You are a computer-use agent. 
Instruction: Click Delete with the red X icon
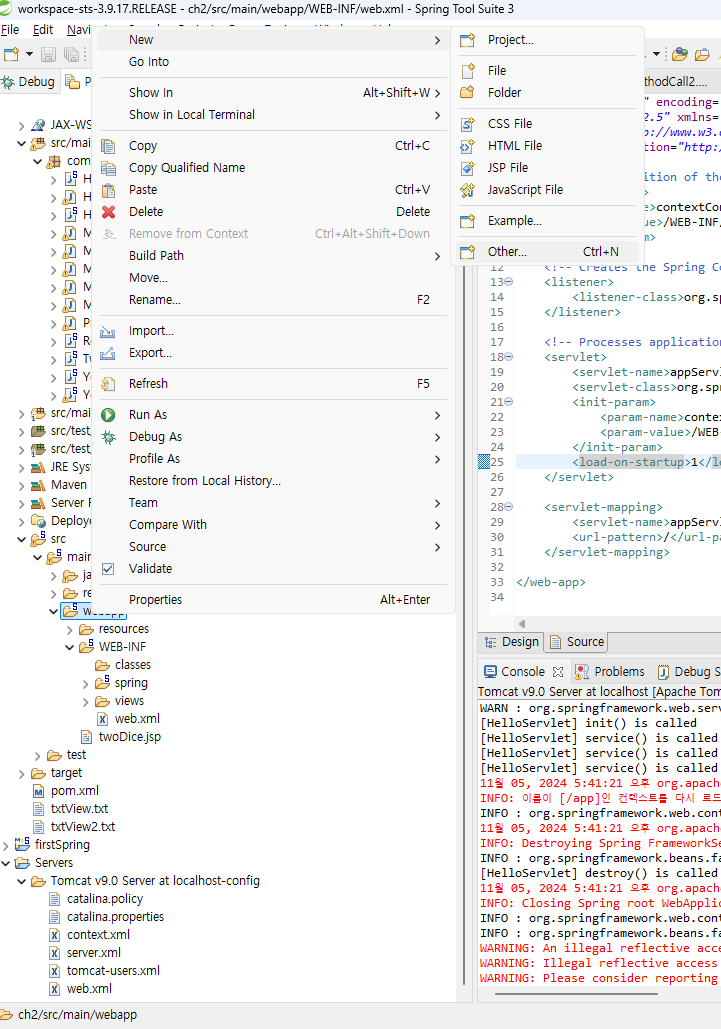(x=272, y=212)
